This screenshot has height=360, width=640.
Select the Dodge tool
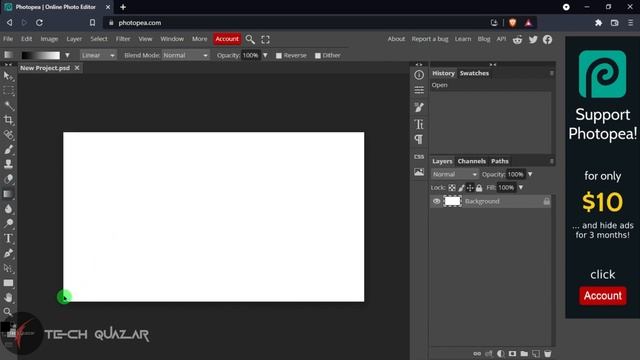pyautogui.click(x=8, y=223)
